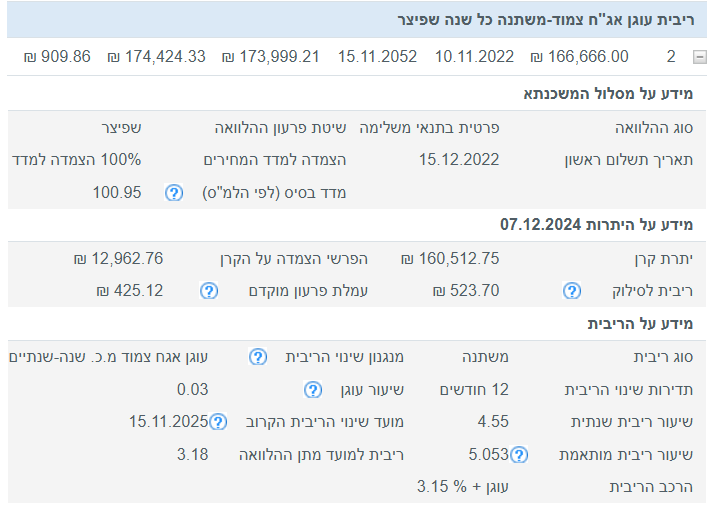
Task: Open the שיעור עוגן help icon
Action: coord(312,390)
